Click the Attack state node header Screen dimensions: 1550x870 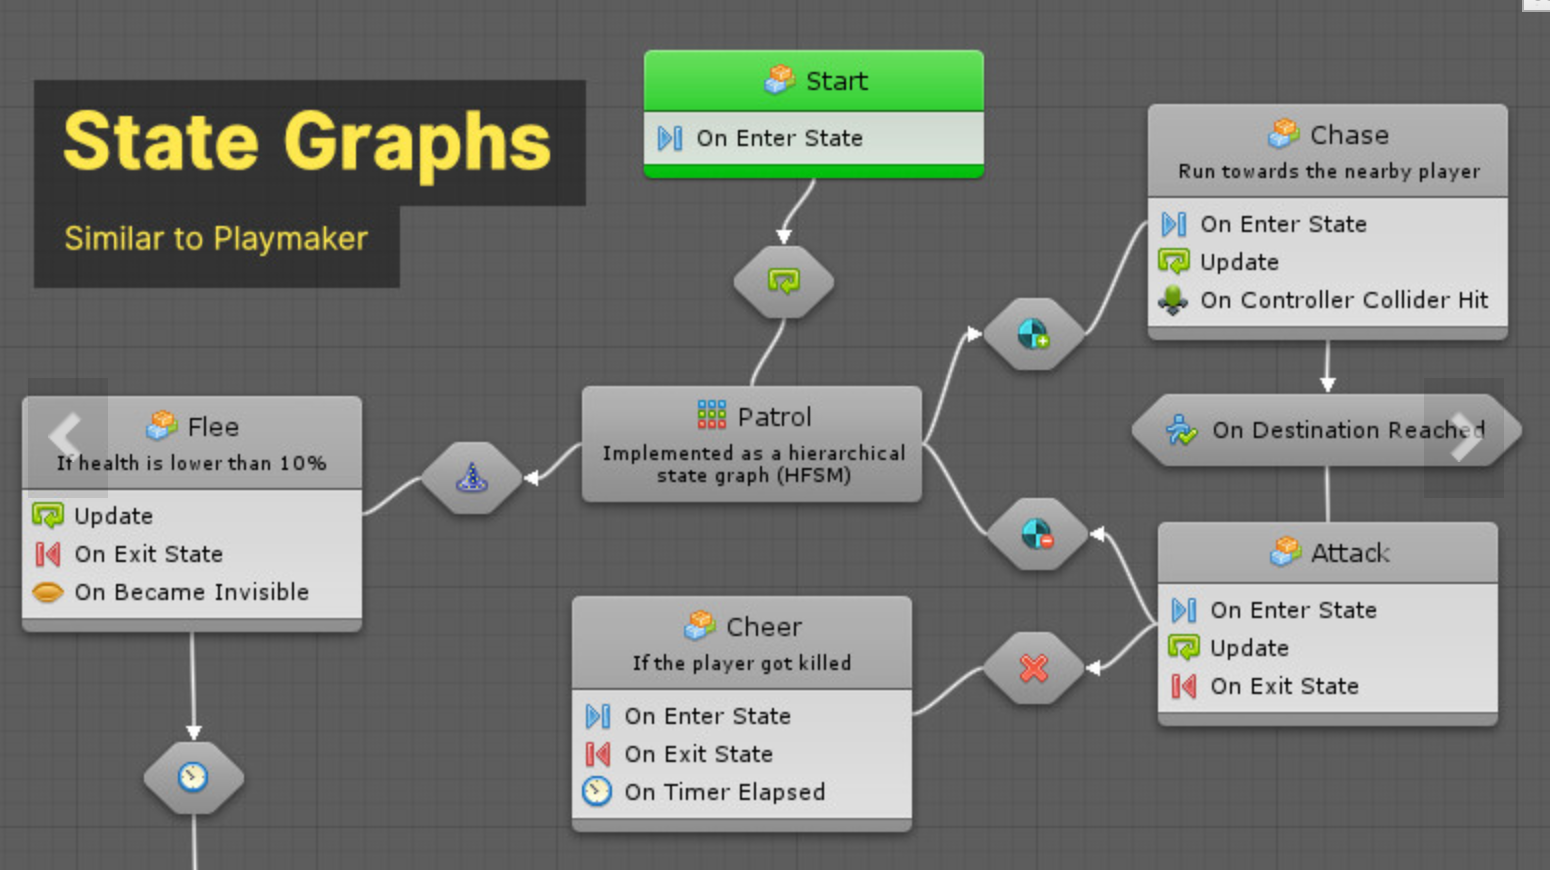click(x=1328, y=553)
